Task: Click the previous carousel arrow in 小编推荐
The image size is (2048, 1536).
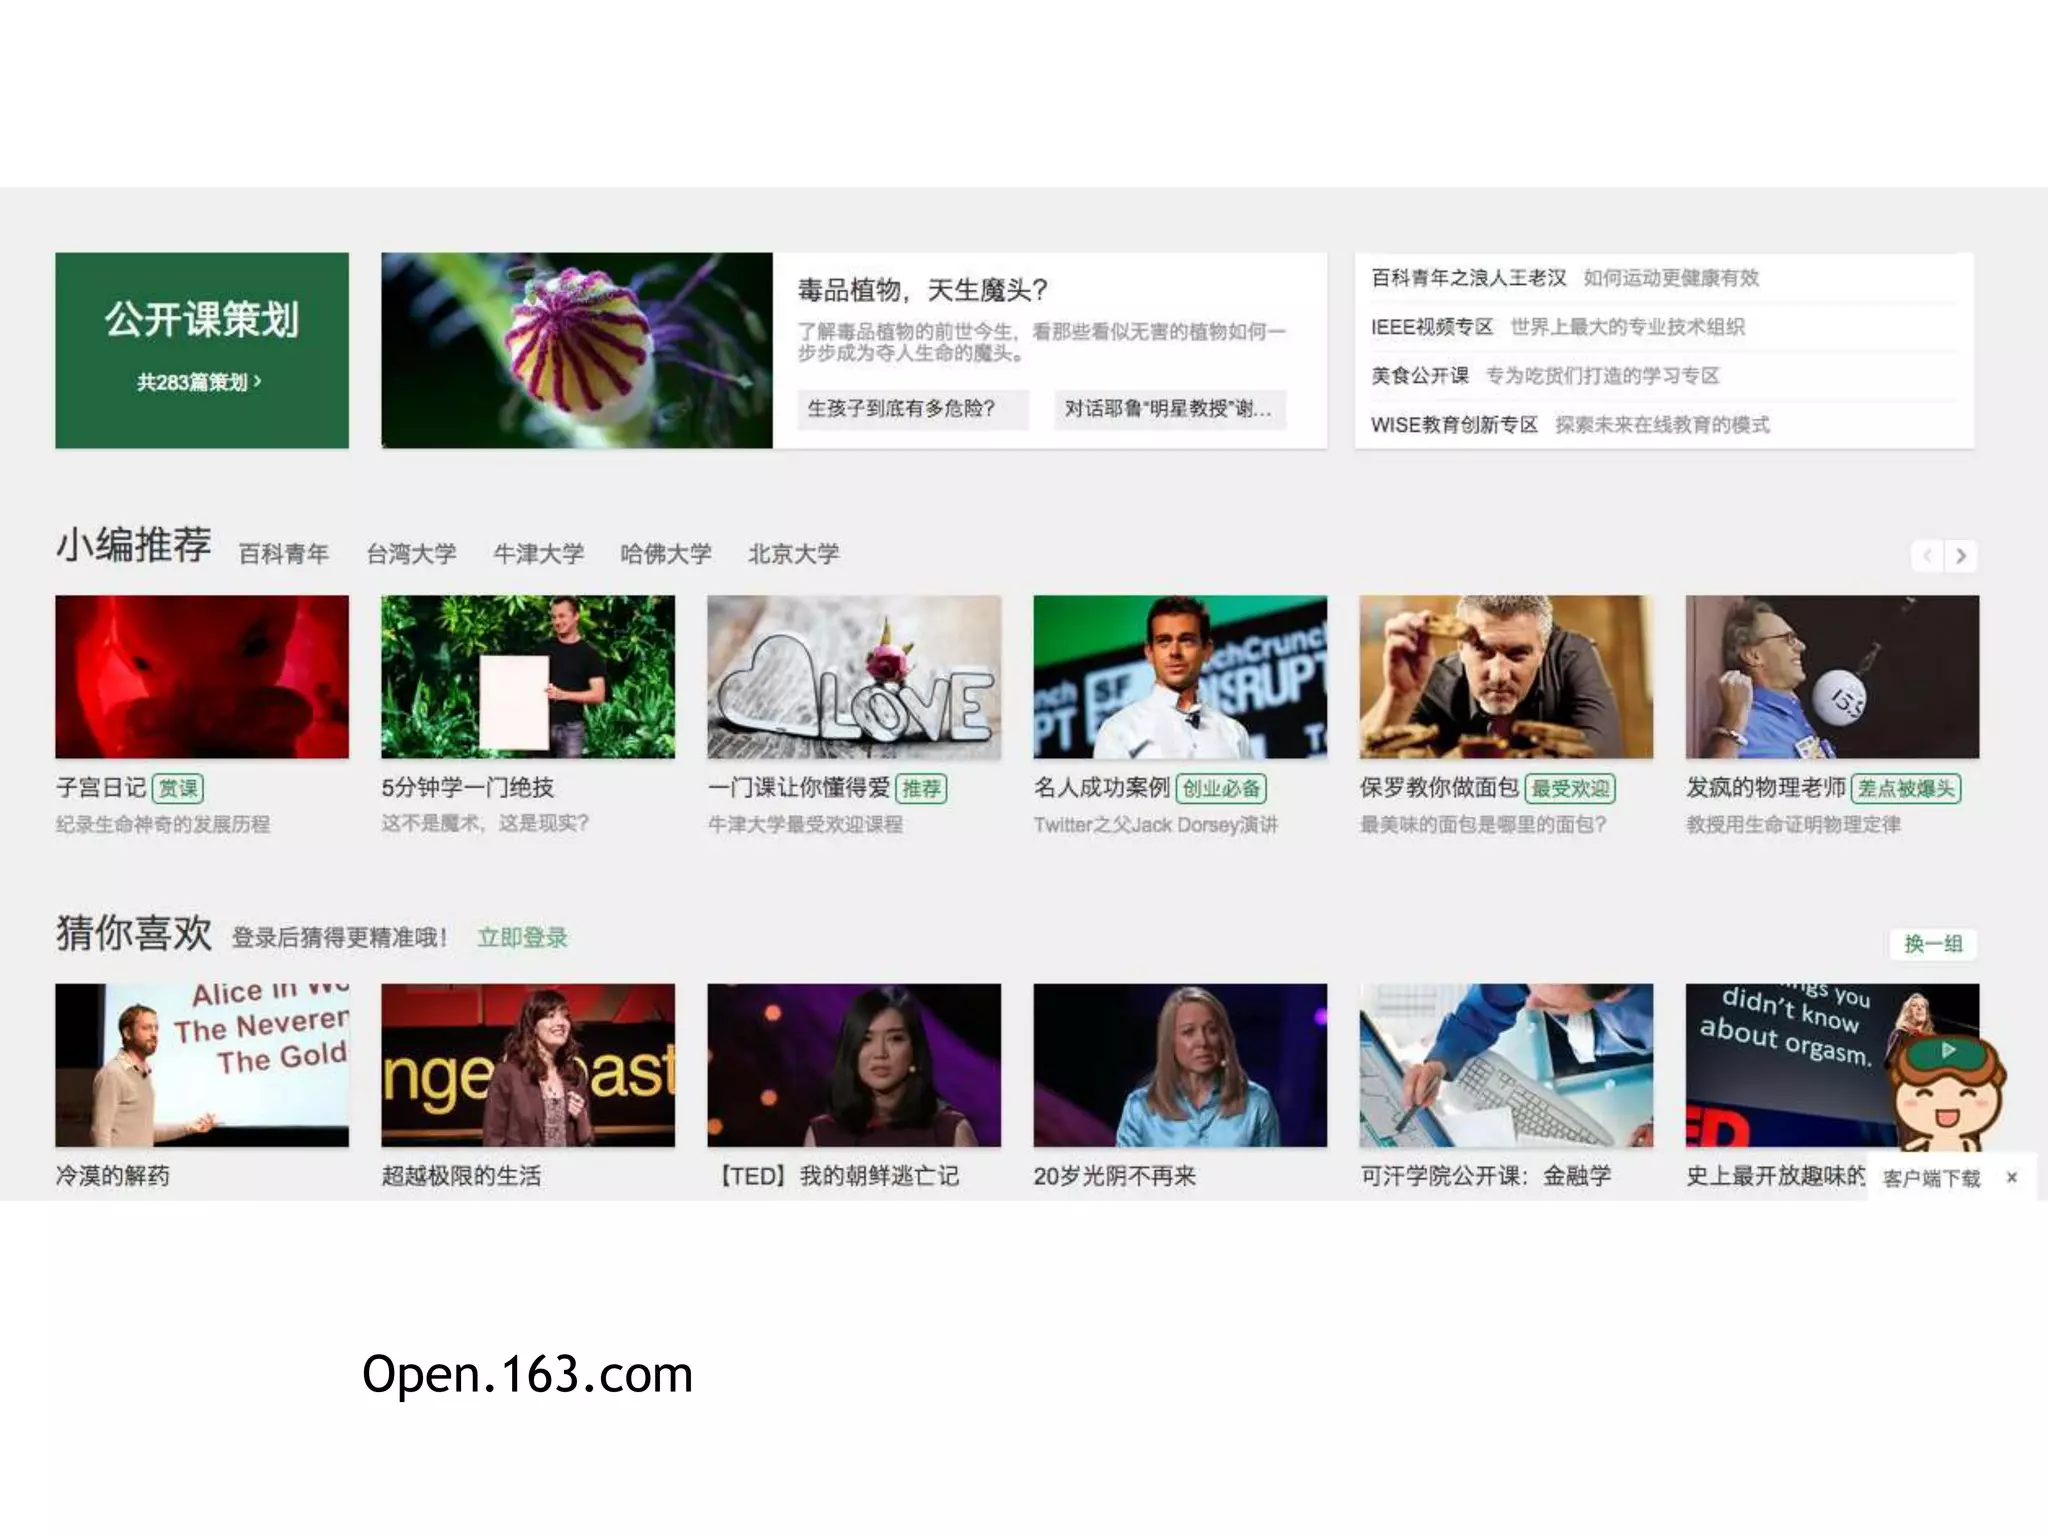Action: 1927,556
